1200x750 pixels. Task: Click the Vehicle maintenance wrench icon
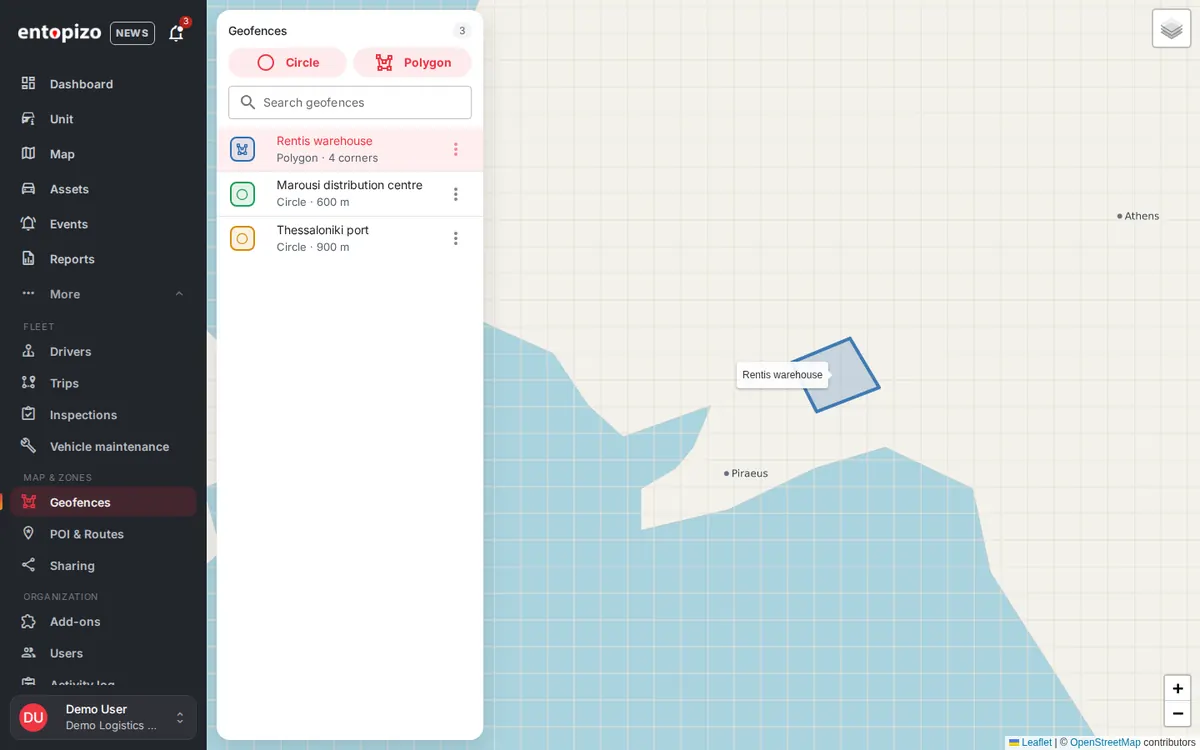(28, 447)
